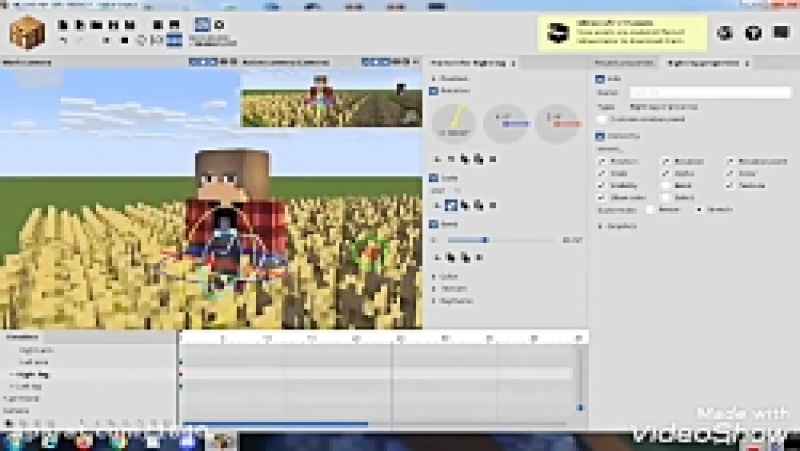Select the Camera row in timeline list
Viewport: 800px width, 451px height.
89,411
